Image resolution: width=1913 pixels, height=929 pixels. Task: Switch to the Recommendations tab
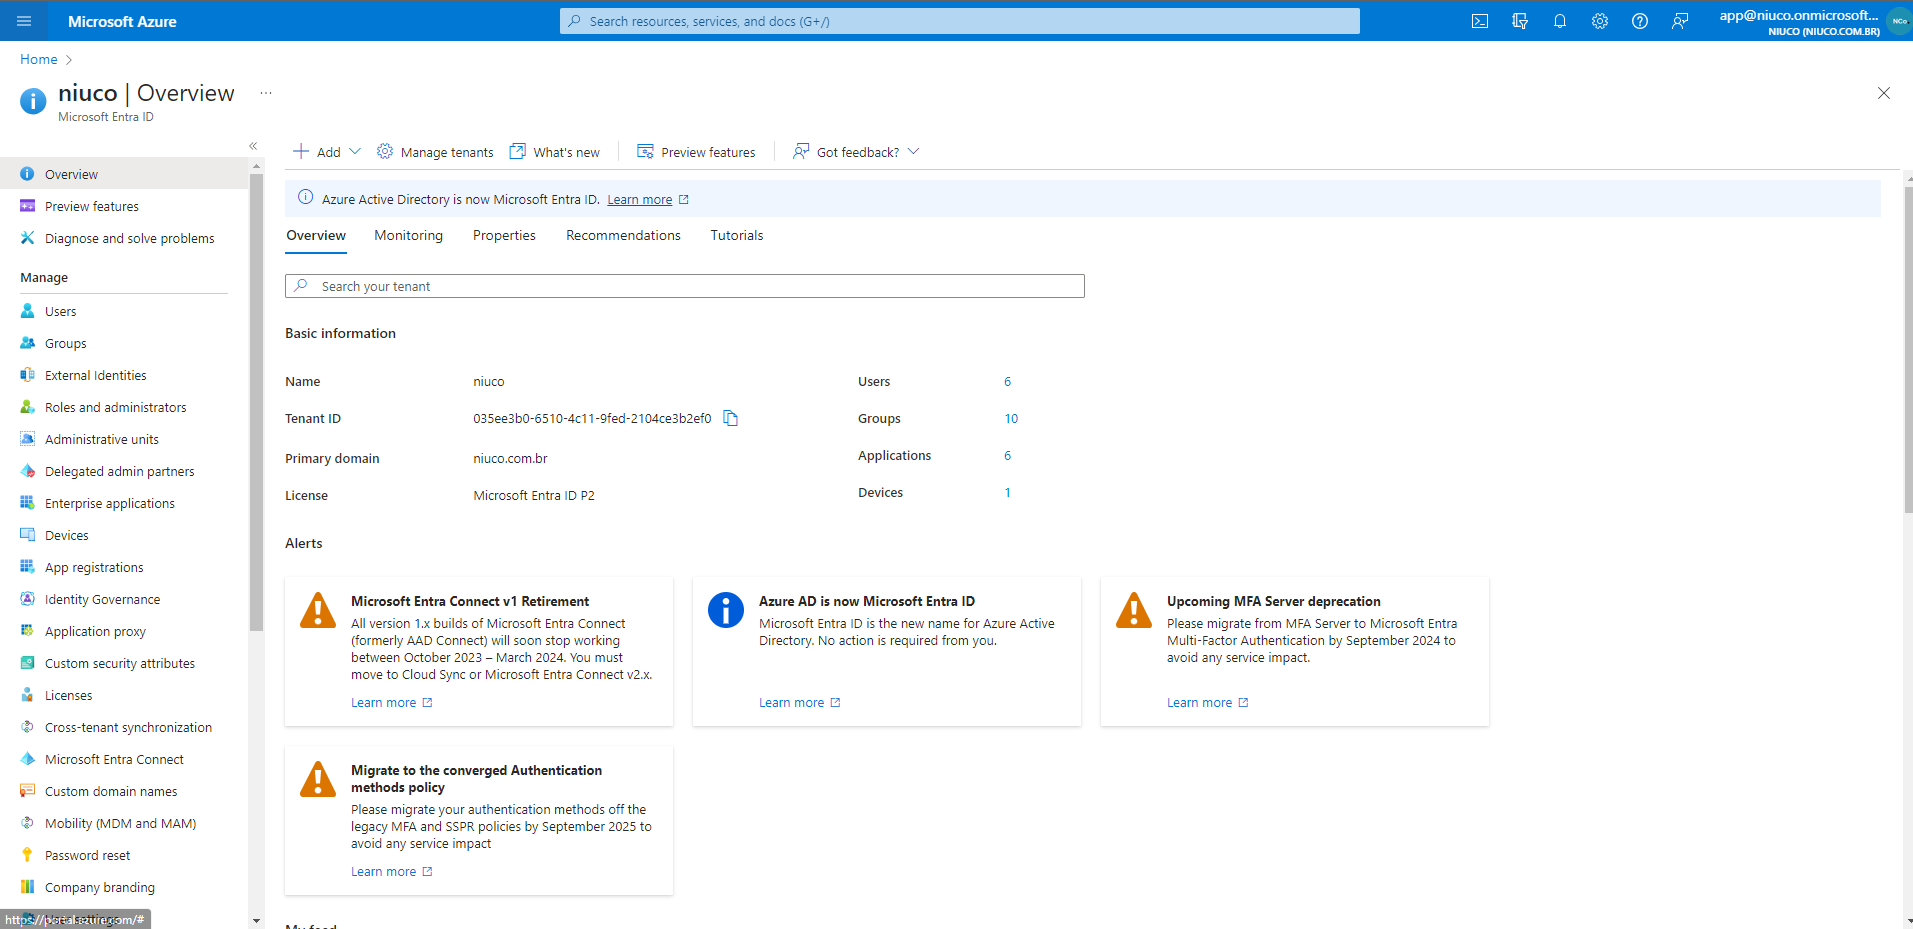click(623, 235)
